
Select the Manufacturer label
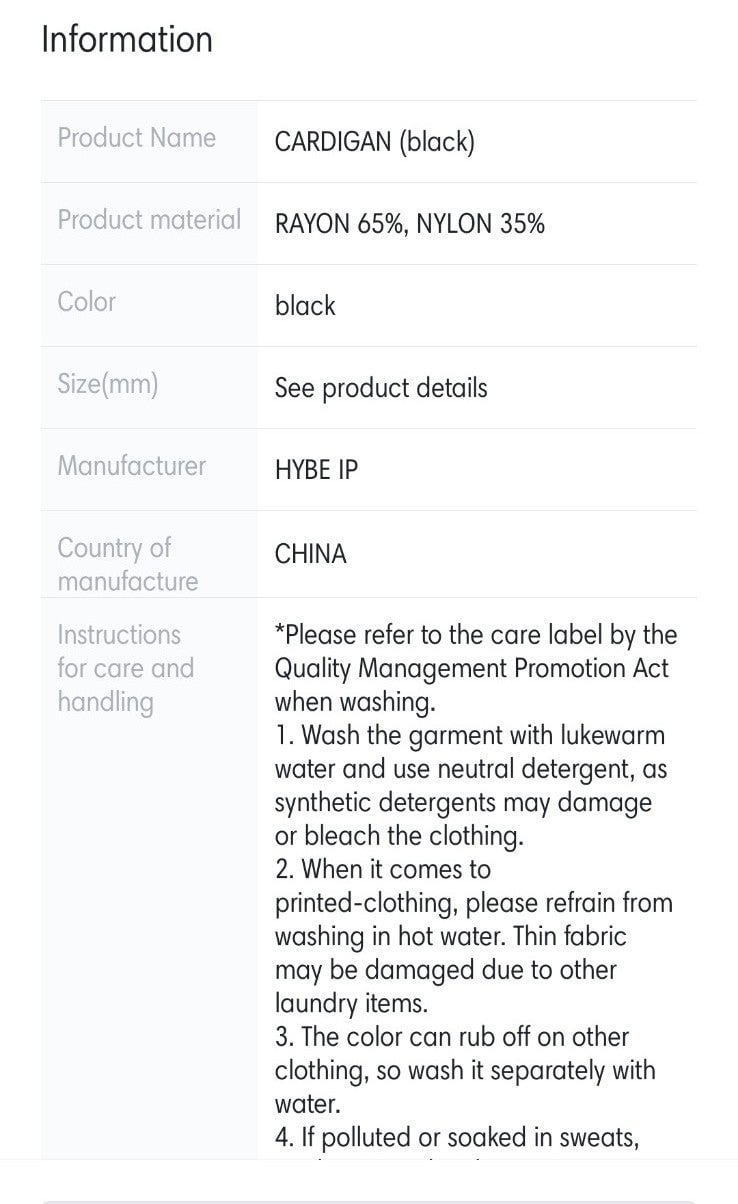(131, 466)
